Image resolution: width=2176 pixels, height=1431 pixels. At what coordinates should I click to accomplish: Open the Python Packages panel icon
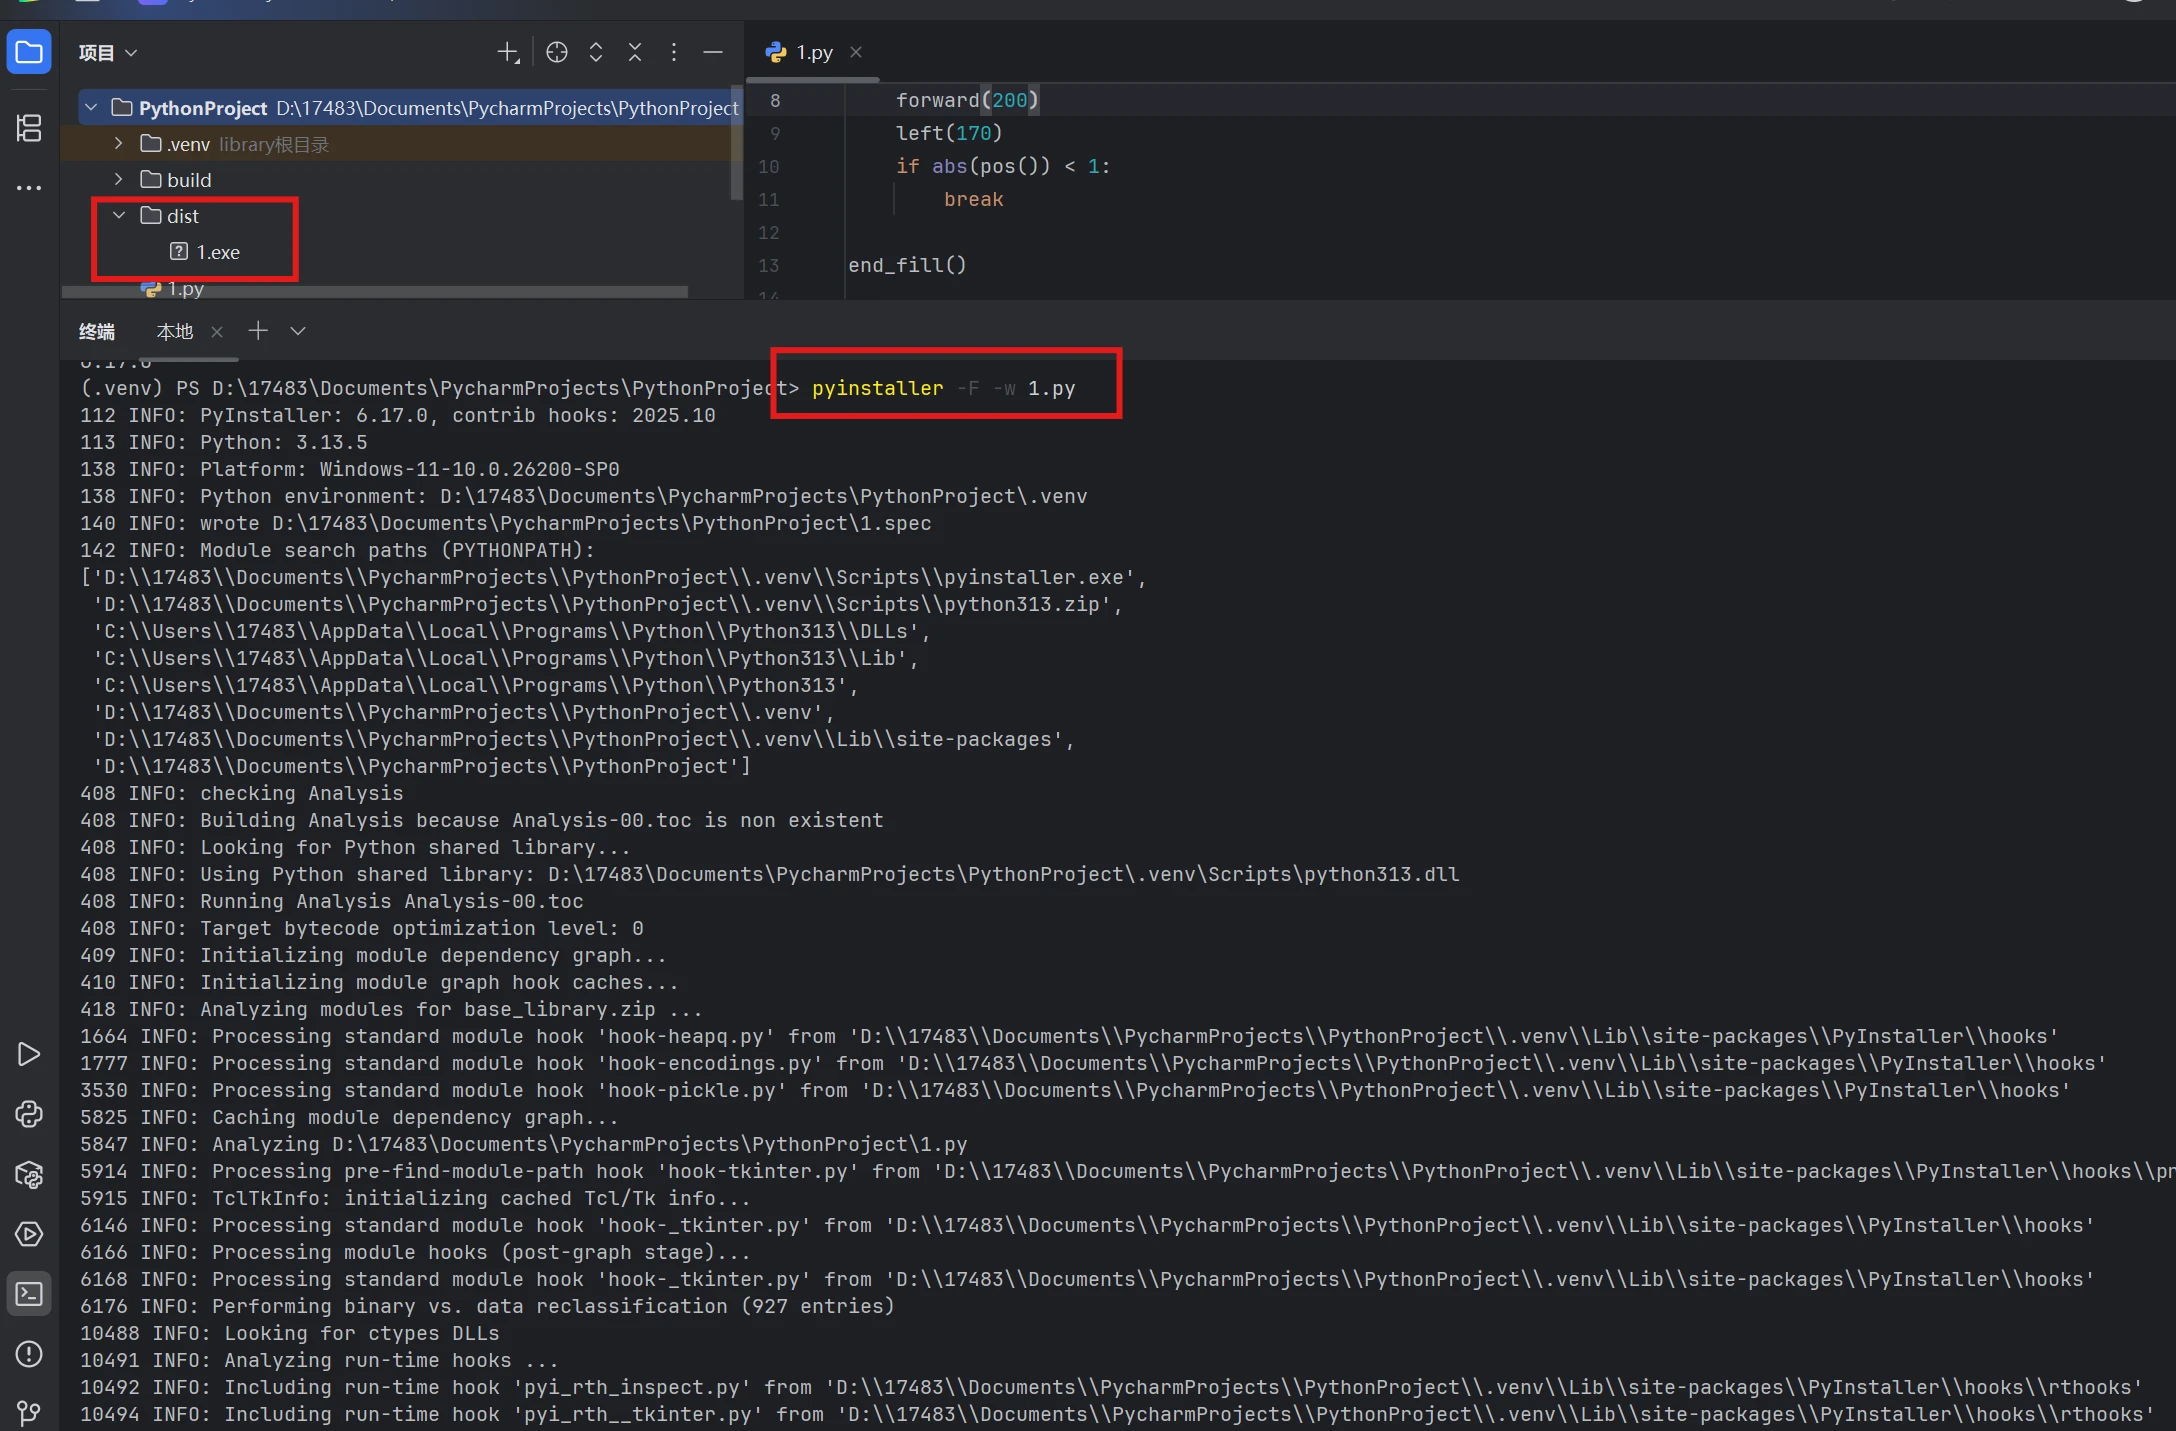coord(29,1175)
